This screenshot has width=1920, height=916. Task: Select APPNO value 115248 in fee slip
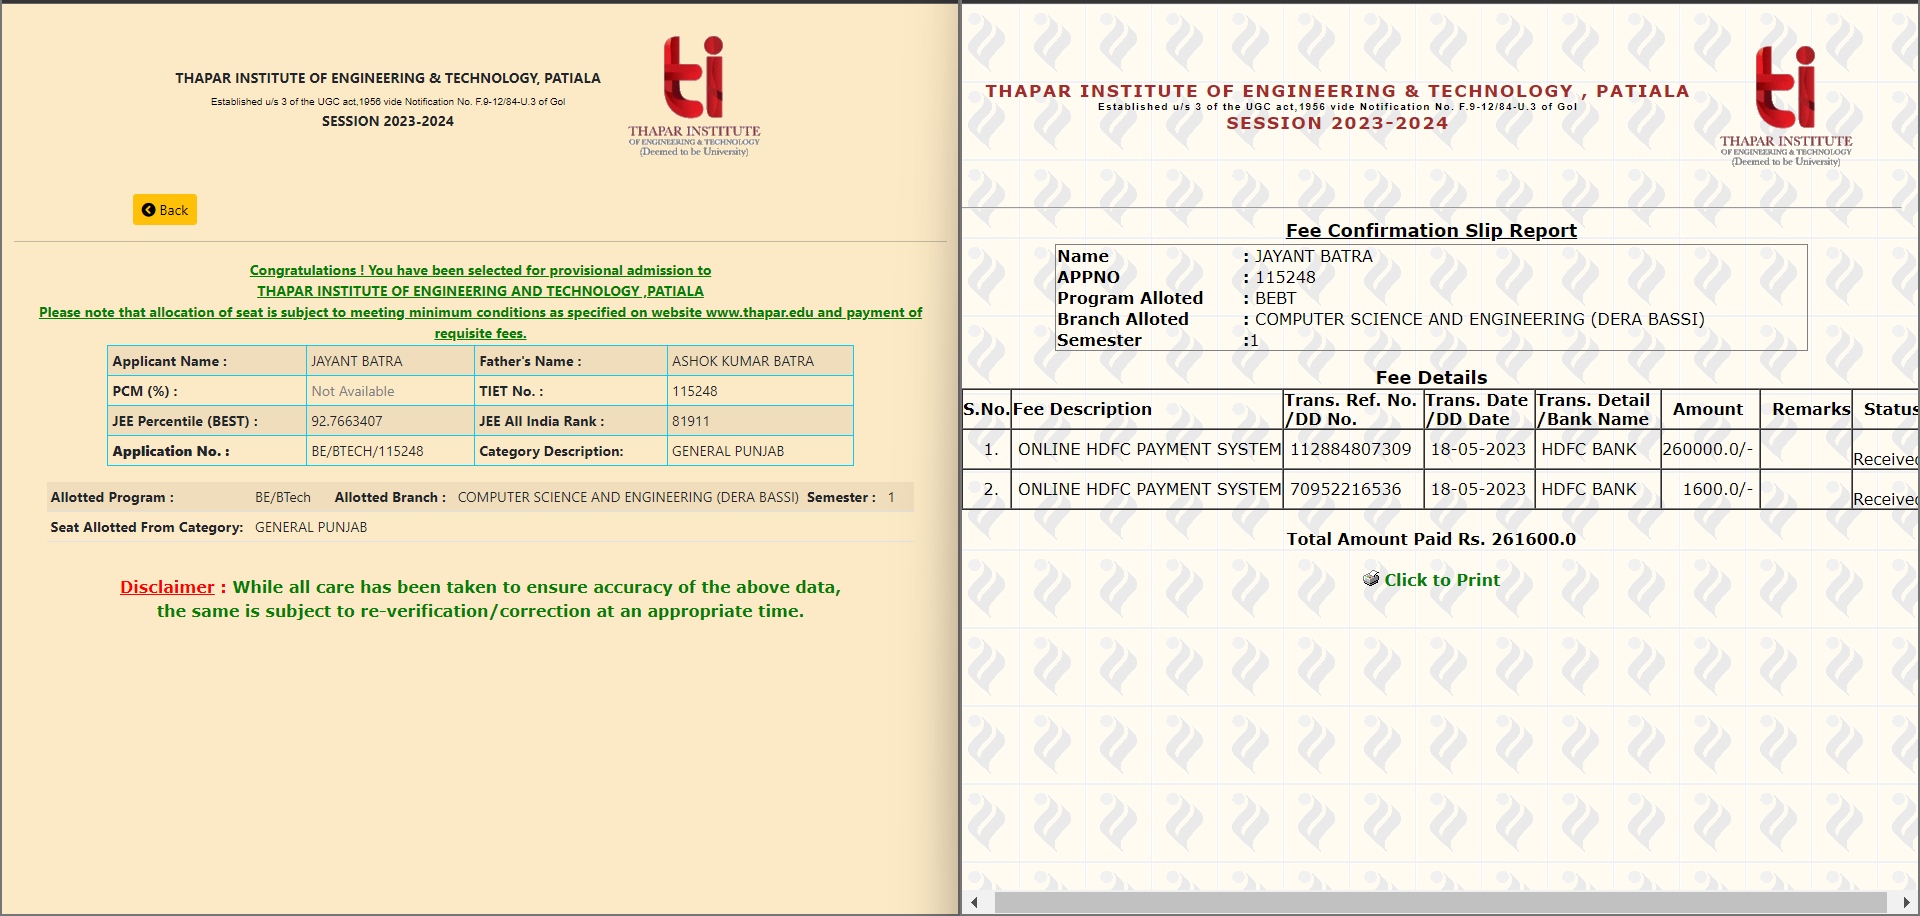pyautogui.click(x=1285, y=277)
